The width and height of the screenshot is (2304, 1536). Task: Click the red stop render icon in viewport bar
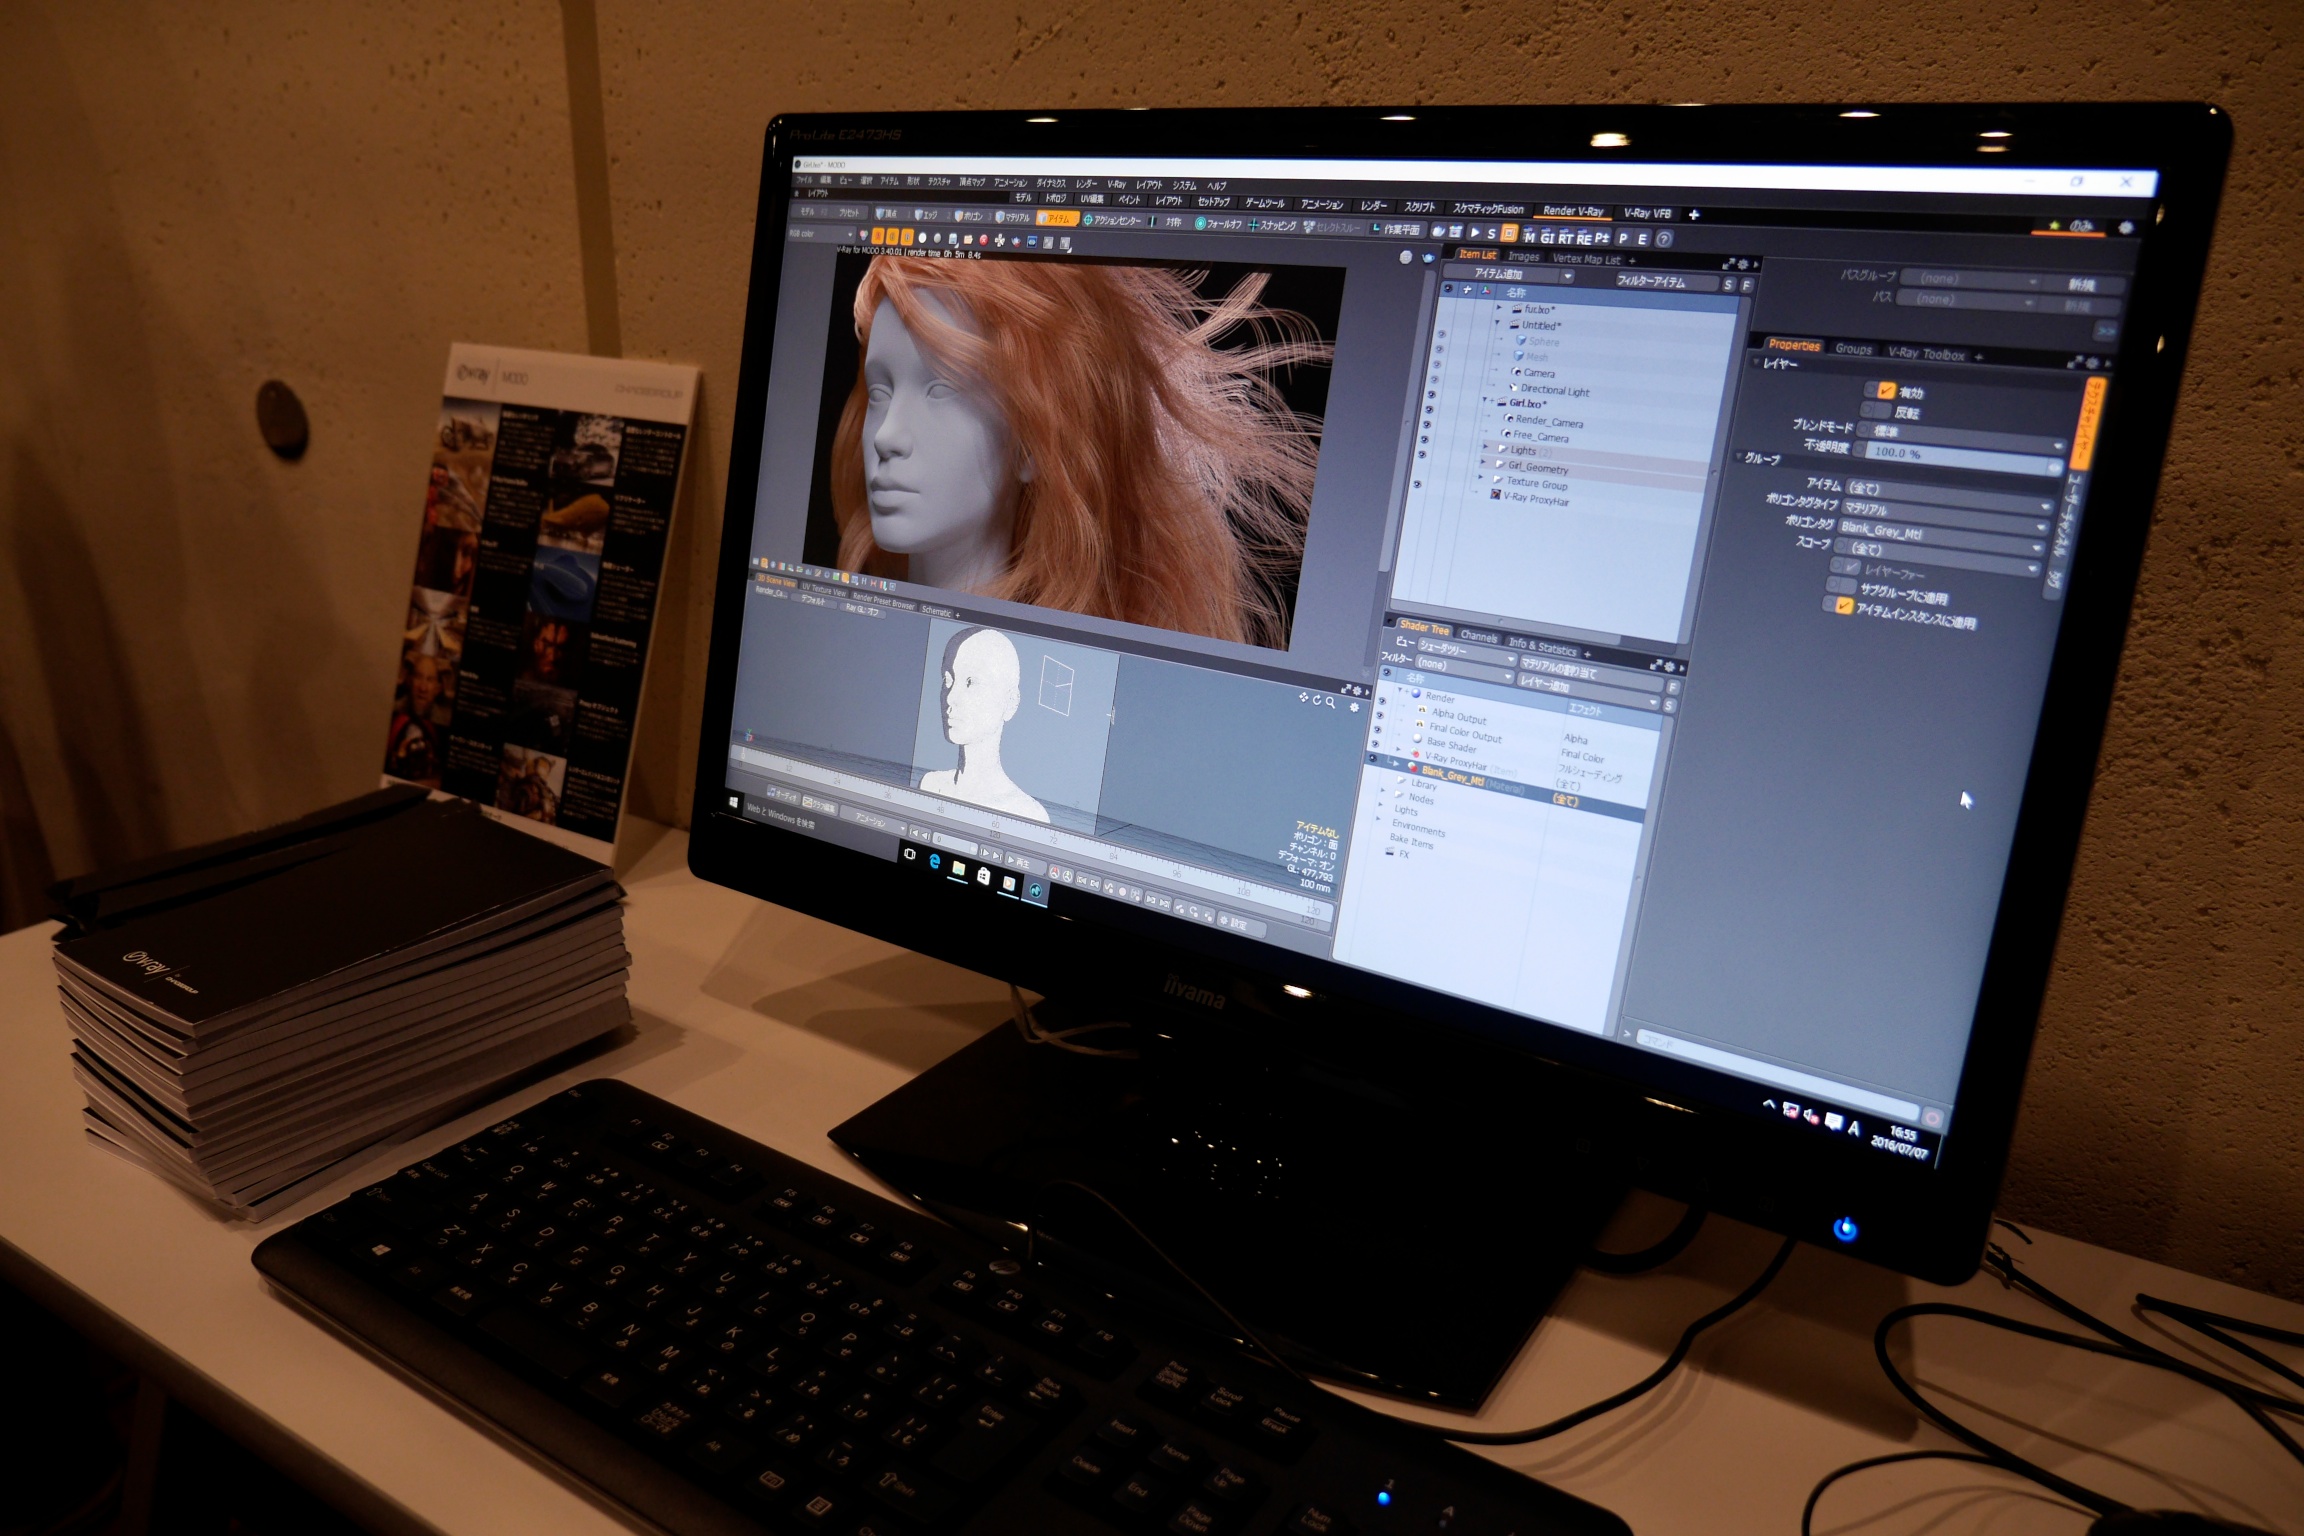(983, 240)
